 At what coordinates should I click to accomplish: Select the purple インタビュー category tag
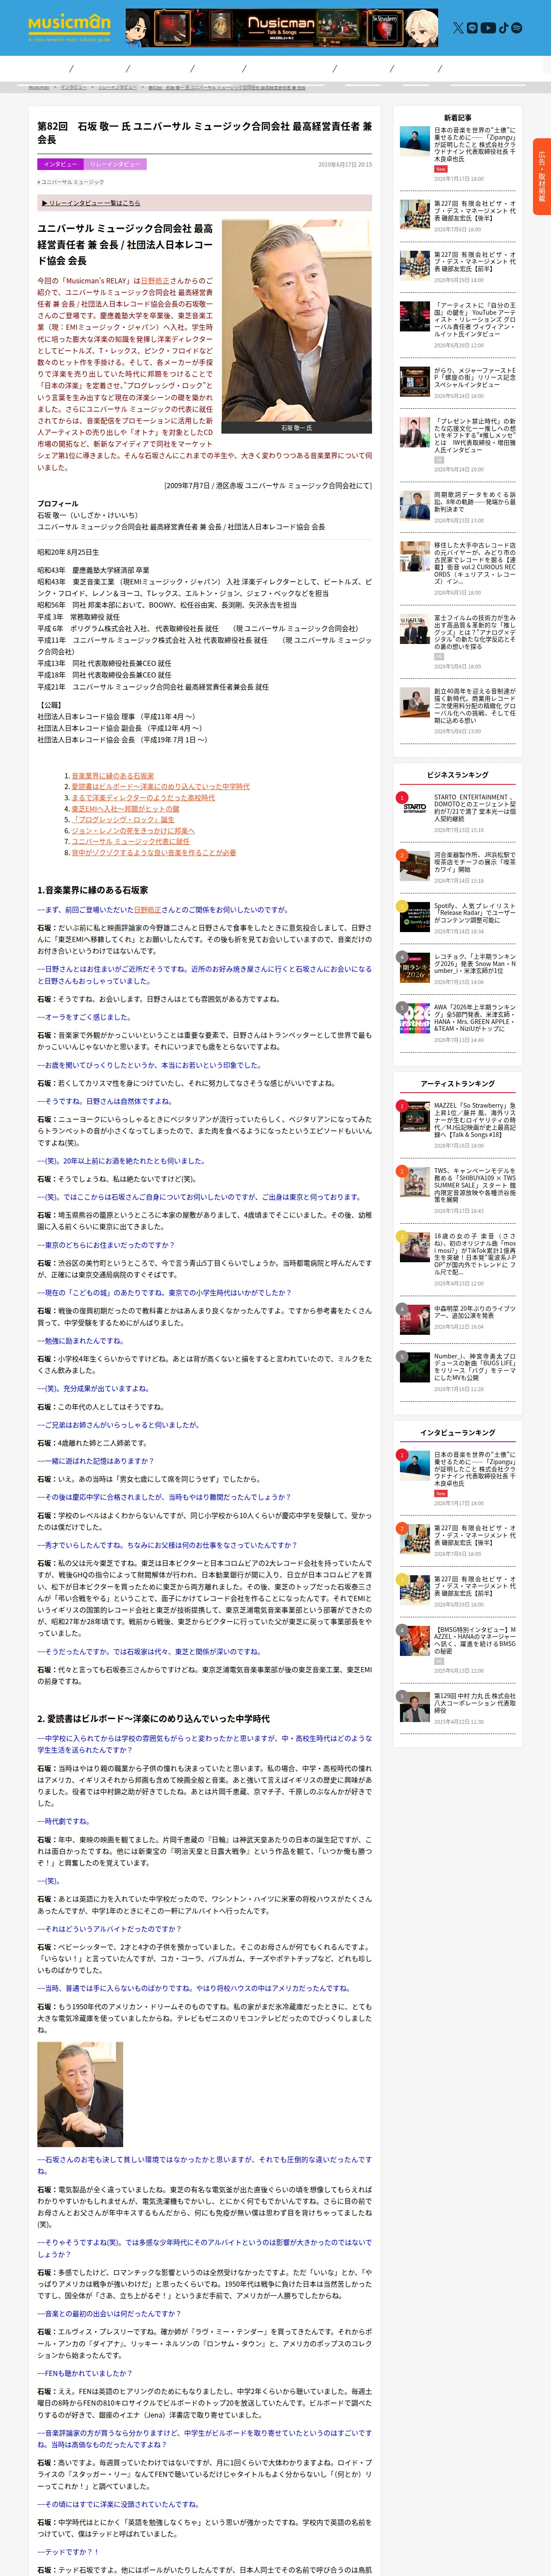[x=60, y=164]
